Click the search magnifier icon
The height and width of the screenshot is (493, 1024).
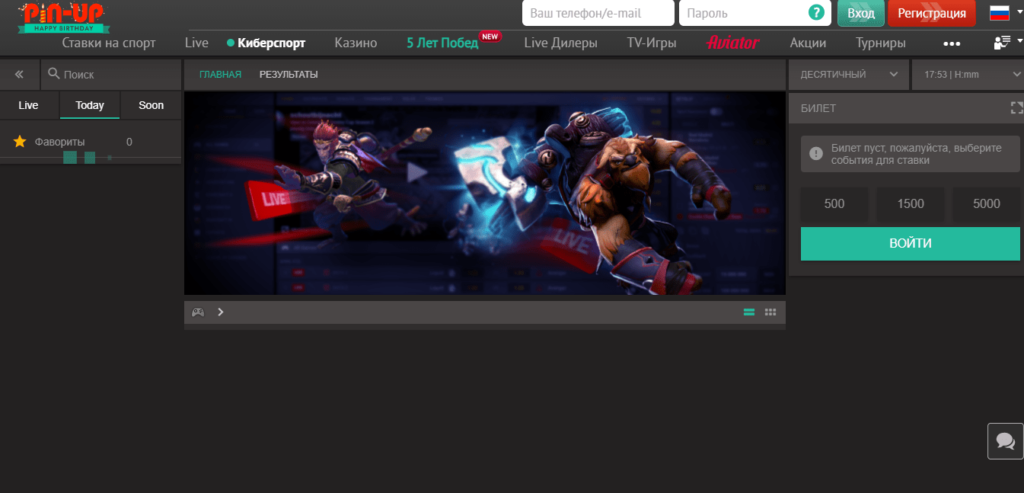coord(54,73)
